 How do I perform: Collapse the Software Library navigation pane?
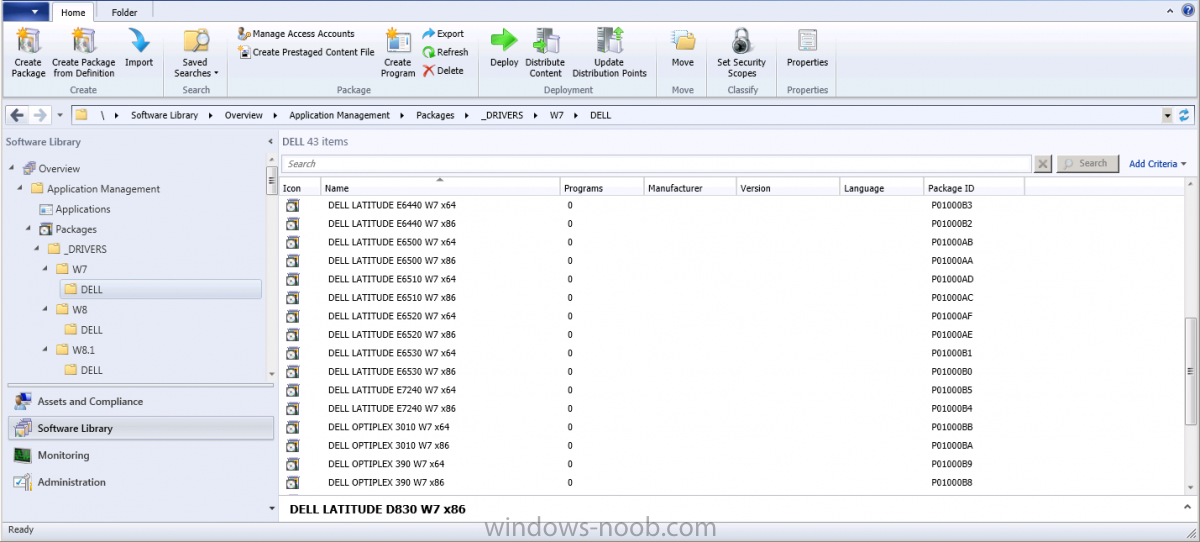(x=269, y=142)
